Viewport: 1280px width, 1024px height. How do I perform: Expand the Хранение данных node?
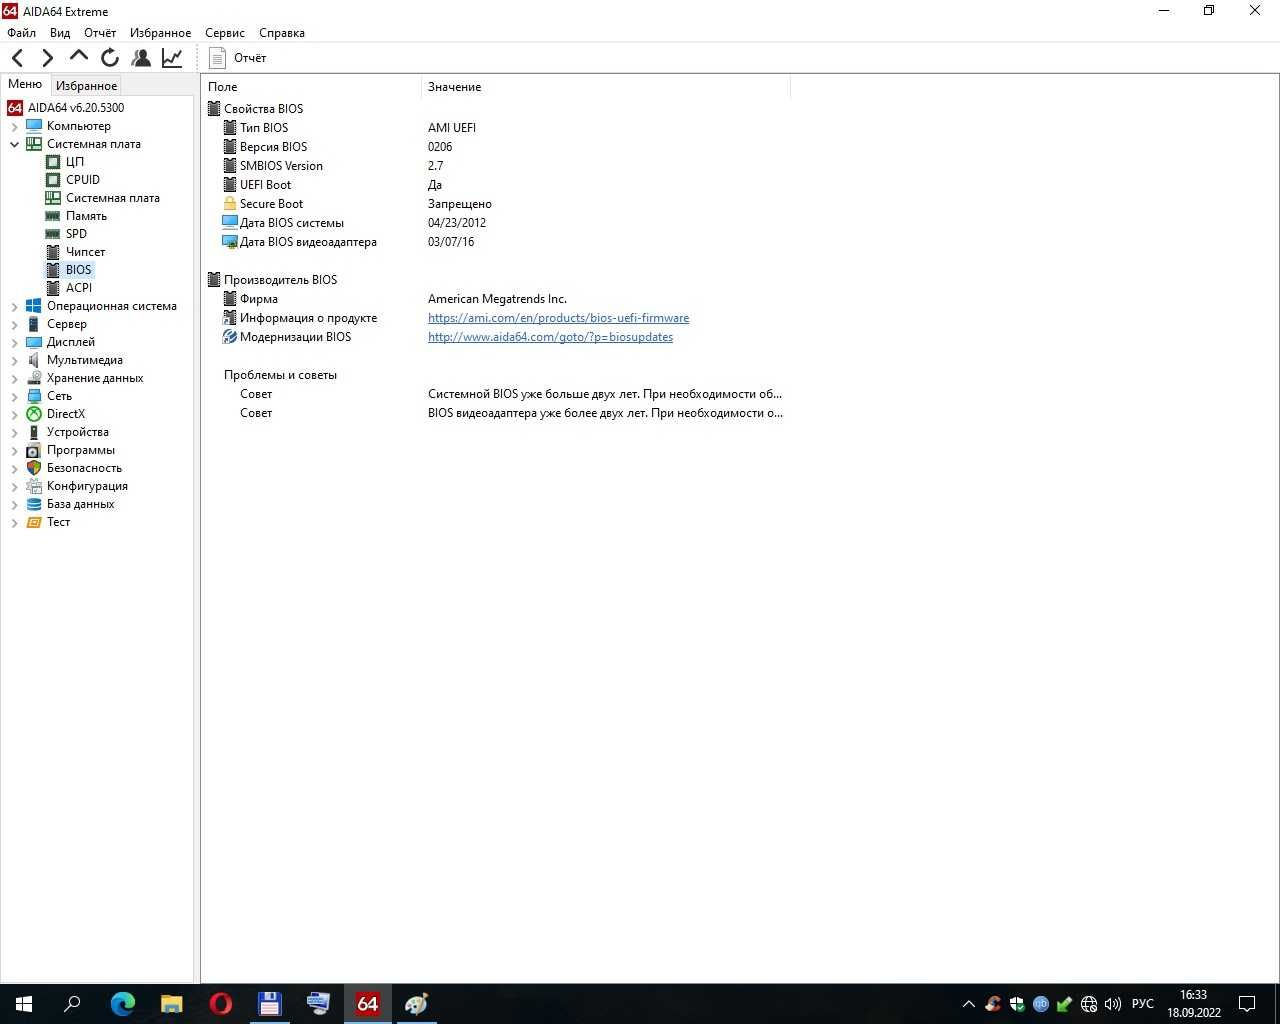pyautogui.click(x=15, y=378)
